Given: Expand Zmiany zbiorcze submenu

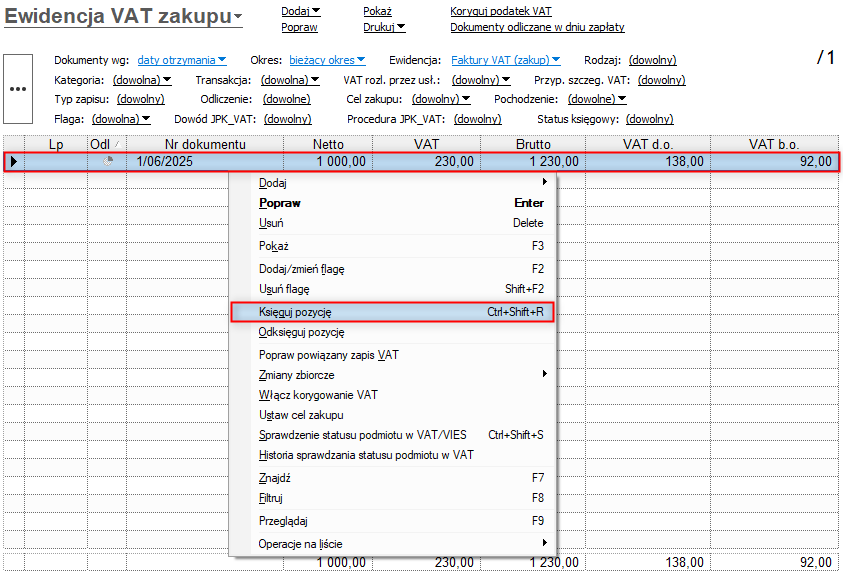Looking at the screenshot, I should [392, 375].
